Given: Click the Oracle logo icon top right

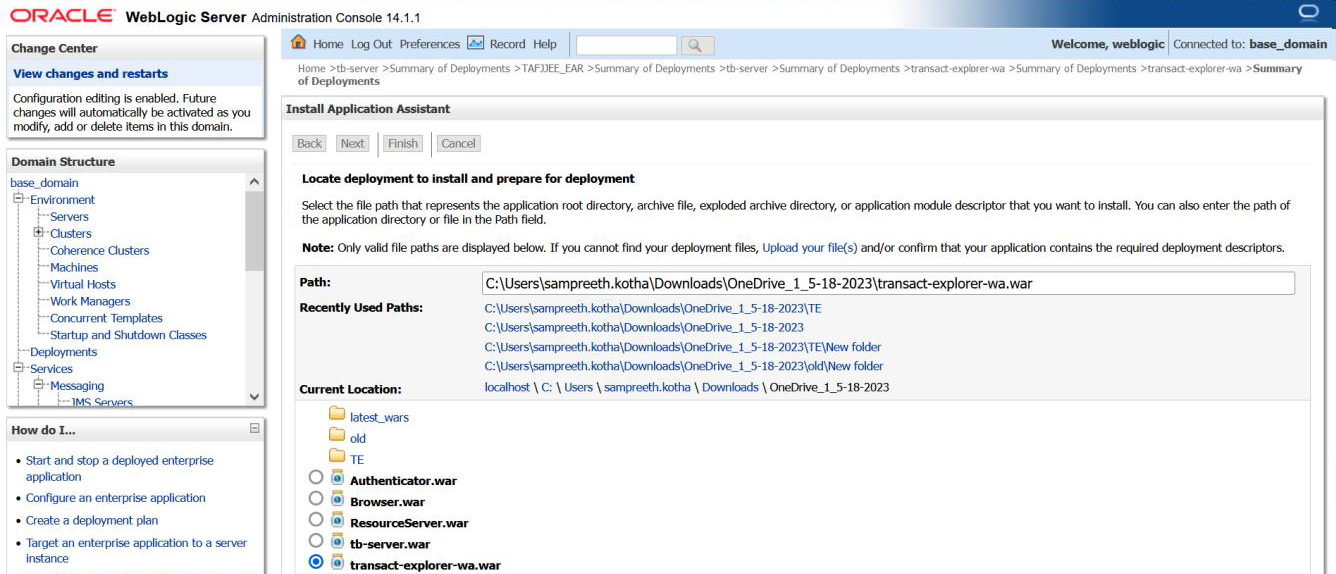Looking at the screenshot, I should (x=1308, y=12).
